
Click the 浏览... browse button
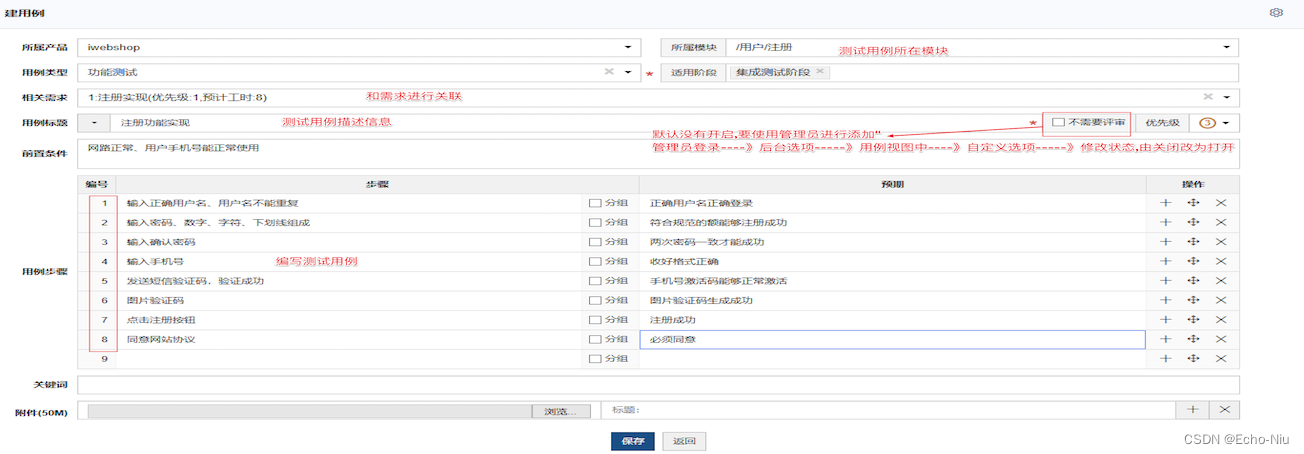(x=560, y=411)
